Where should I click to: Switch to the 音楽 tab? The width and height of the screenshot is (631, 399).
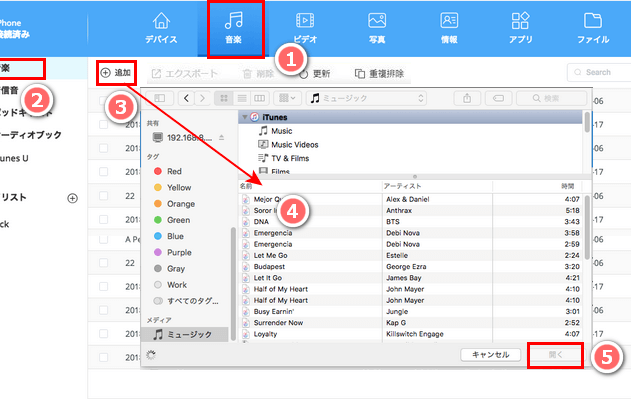(x=233, y=28)
